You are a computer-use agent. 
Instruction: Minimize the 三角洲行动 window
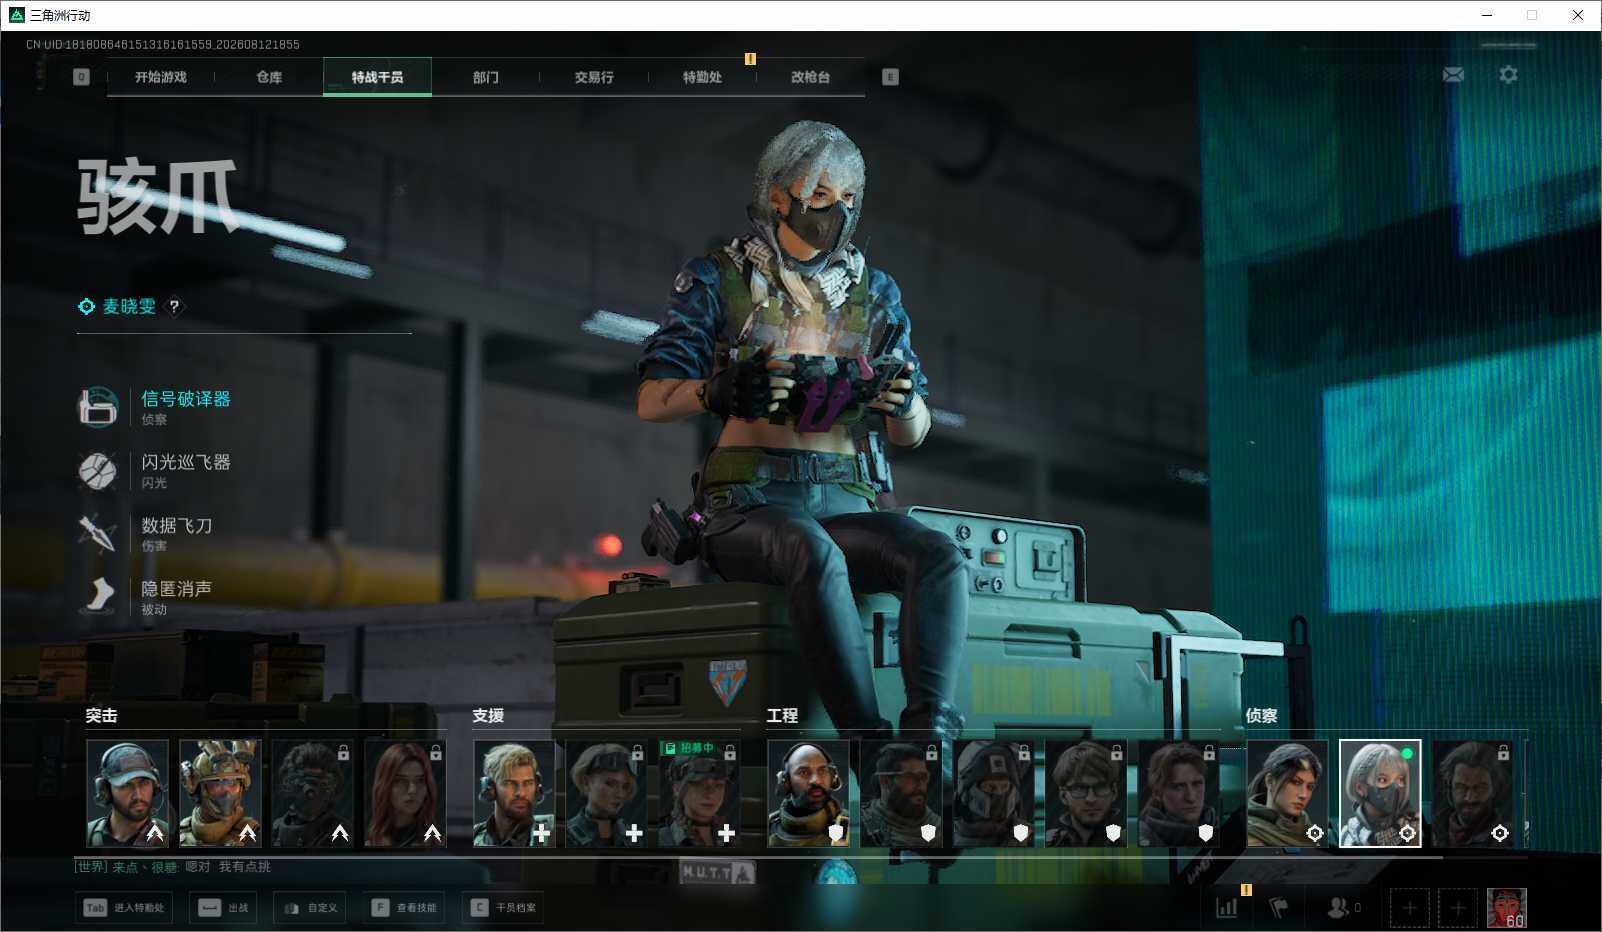click(x=1487, y=15)
